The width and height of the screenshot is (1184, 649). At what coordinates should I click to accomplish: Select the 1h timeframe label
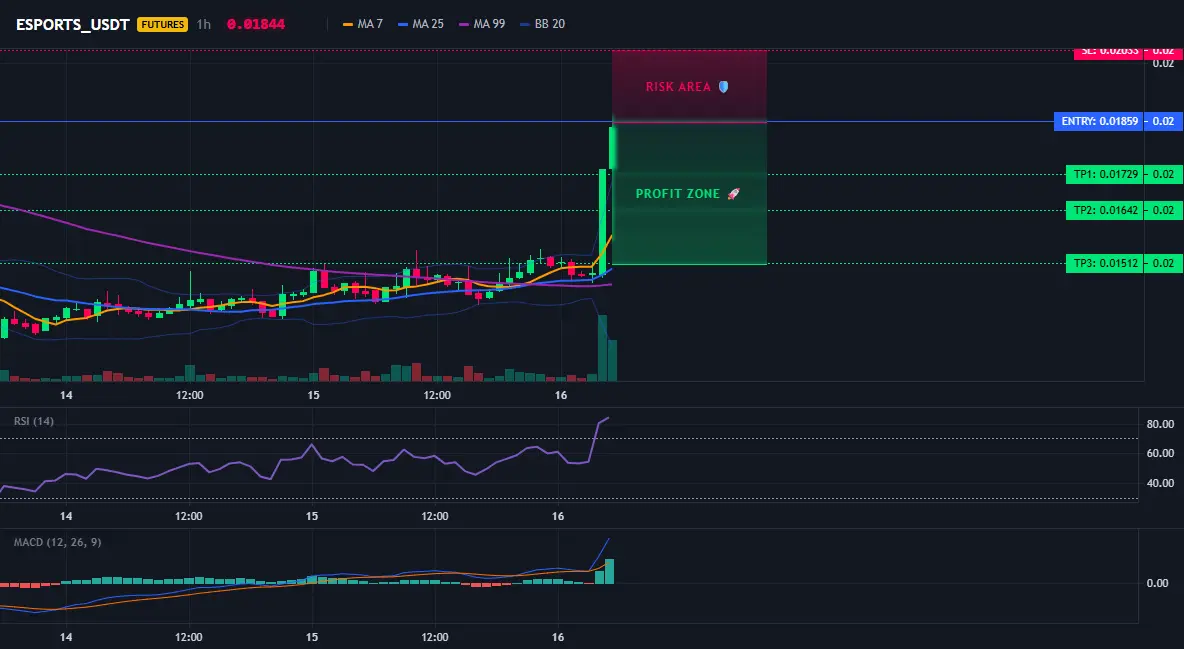tap(204, 24)
